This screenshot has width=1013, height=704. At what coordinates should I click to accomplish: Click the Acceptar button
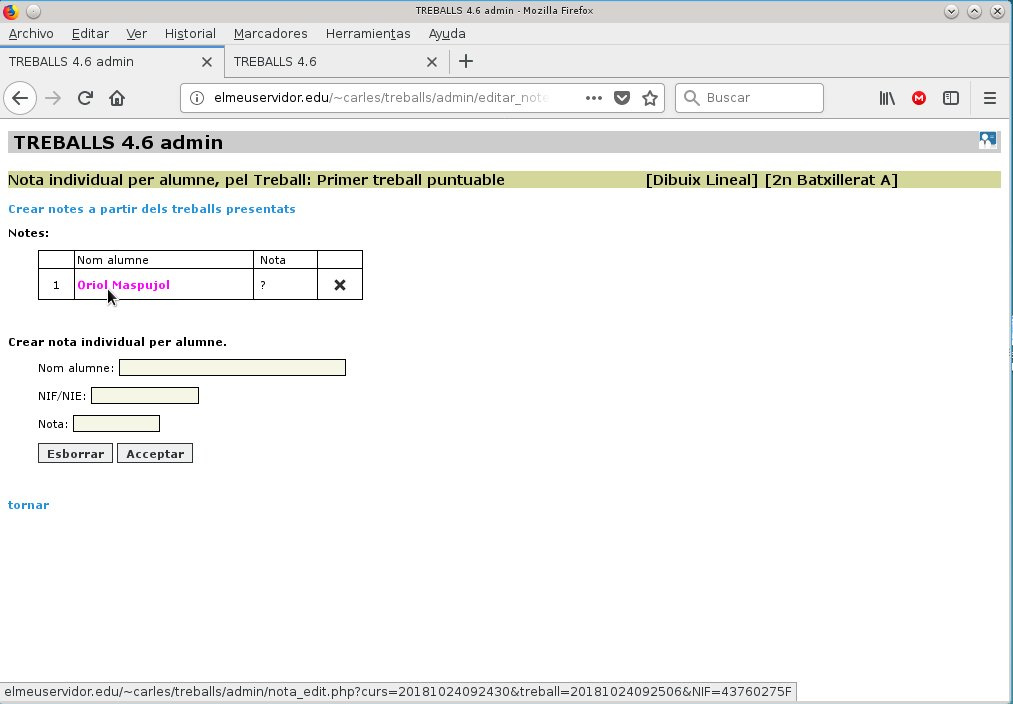155,453
